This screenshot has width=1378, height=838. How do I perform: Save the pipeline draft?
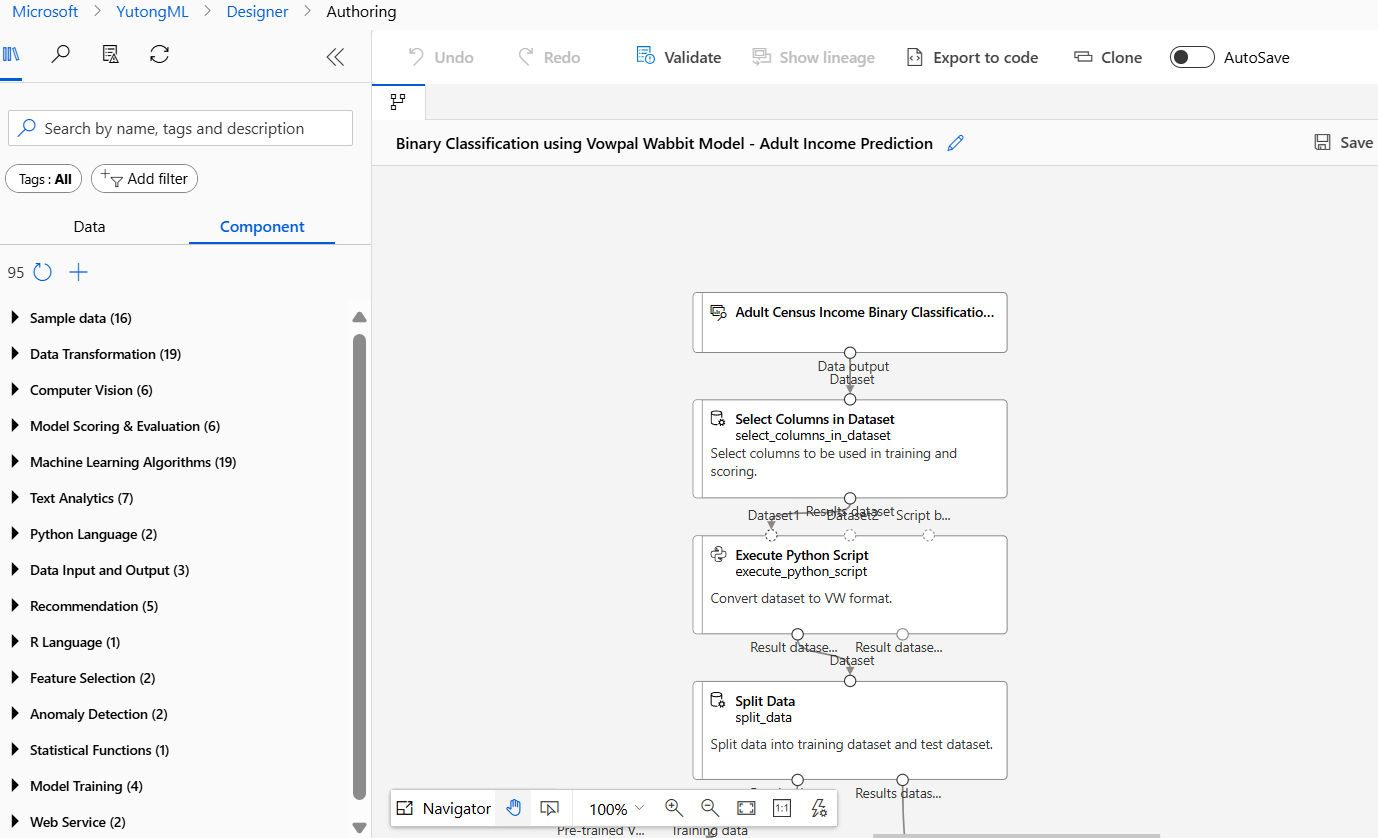[x=1344, y=142]
